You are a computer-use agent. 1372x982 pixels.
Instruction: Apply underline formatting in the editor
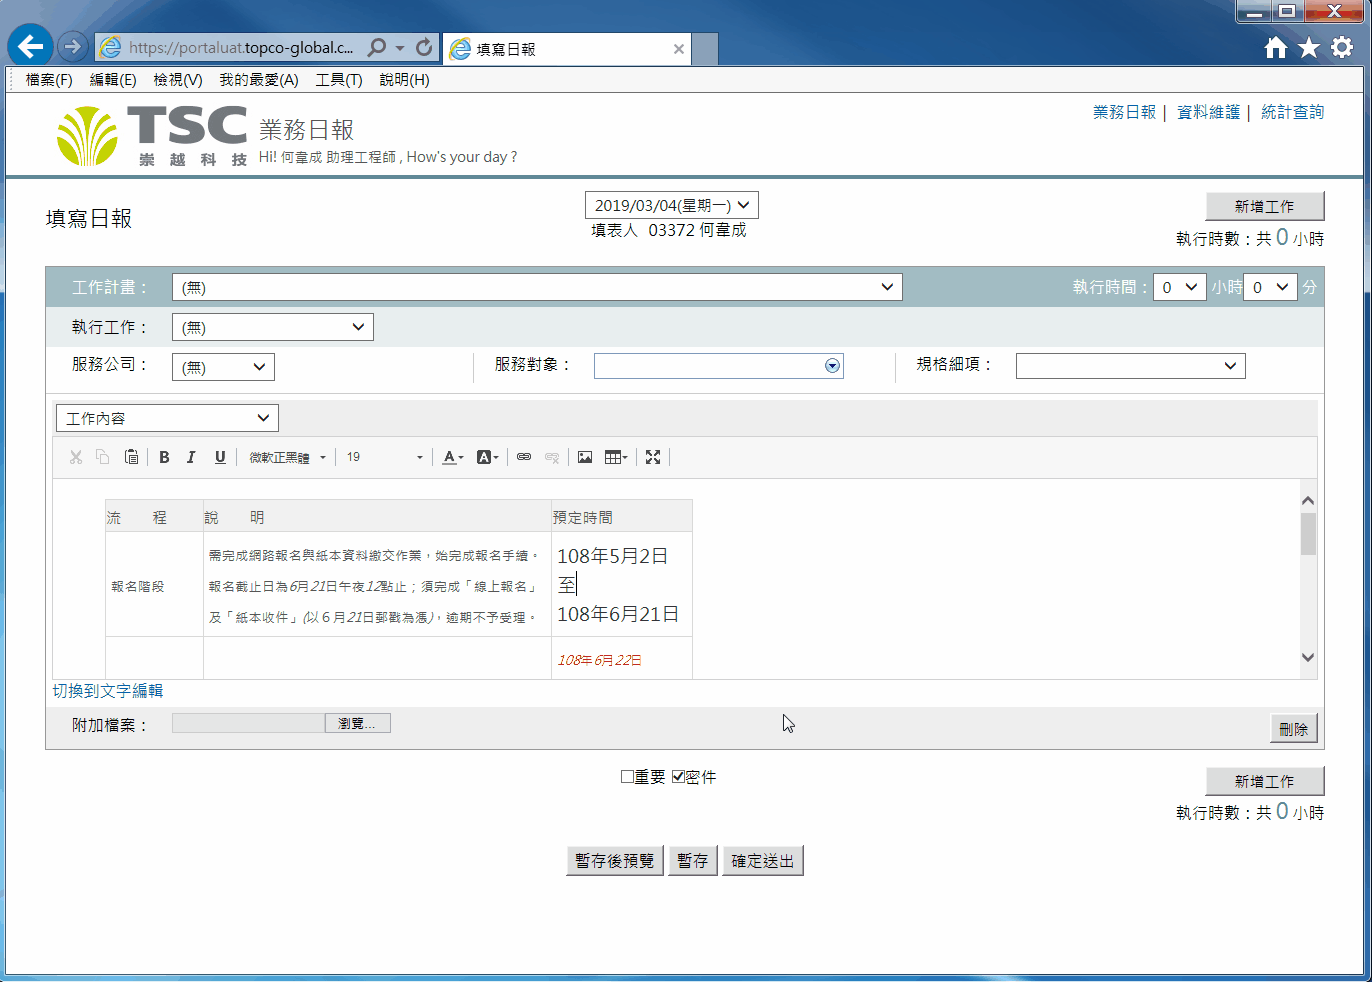pos(220,457)
